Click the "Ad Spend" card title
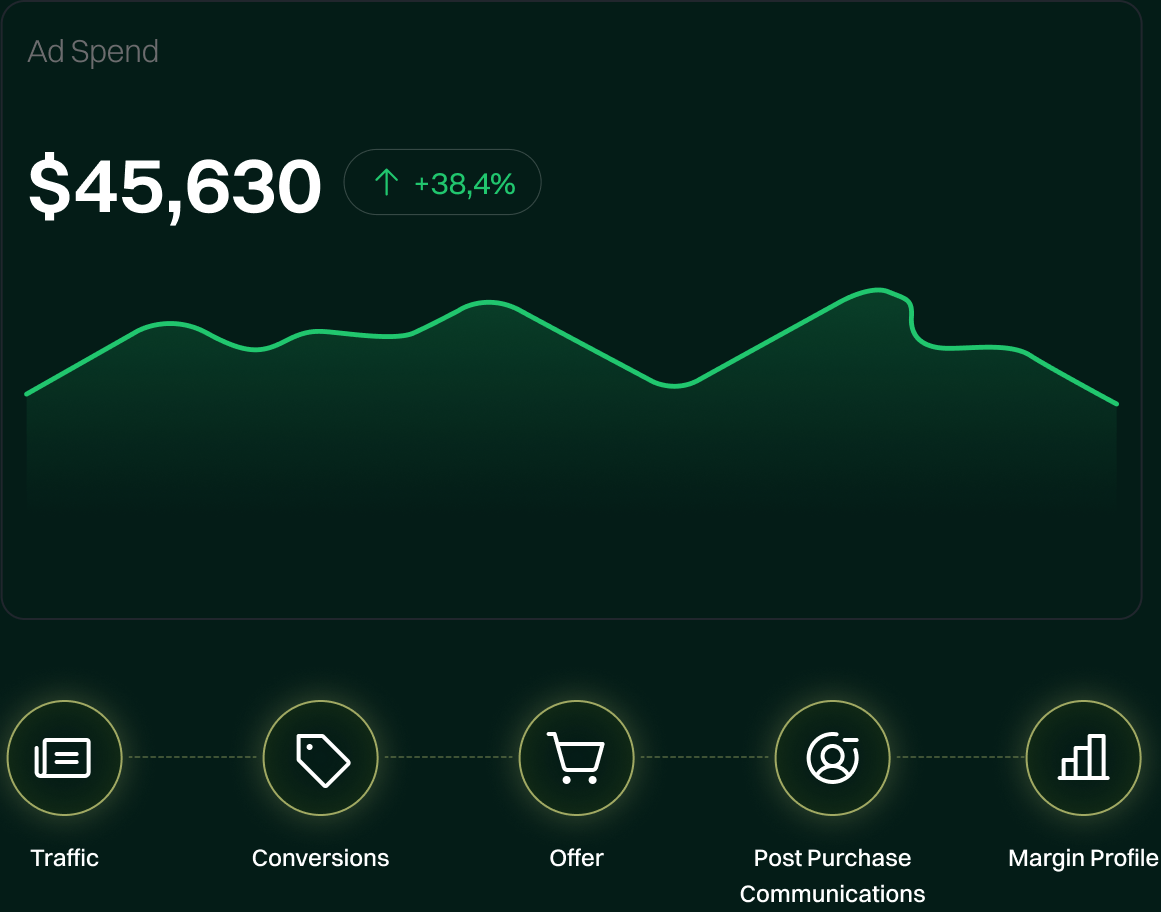 [x=93, y=52]
